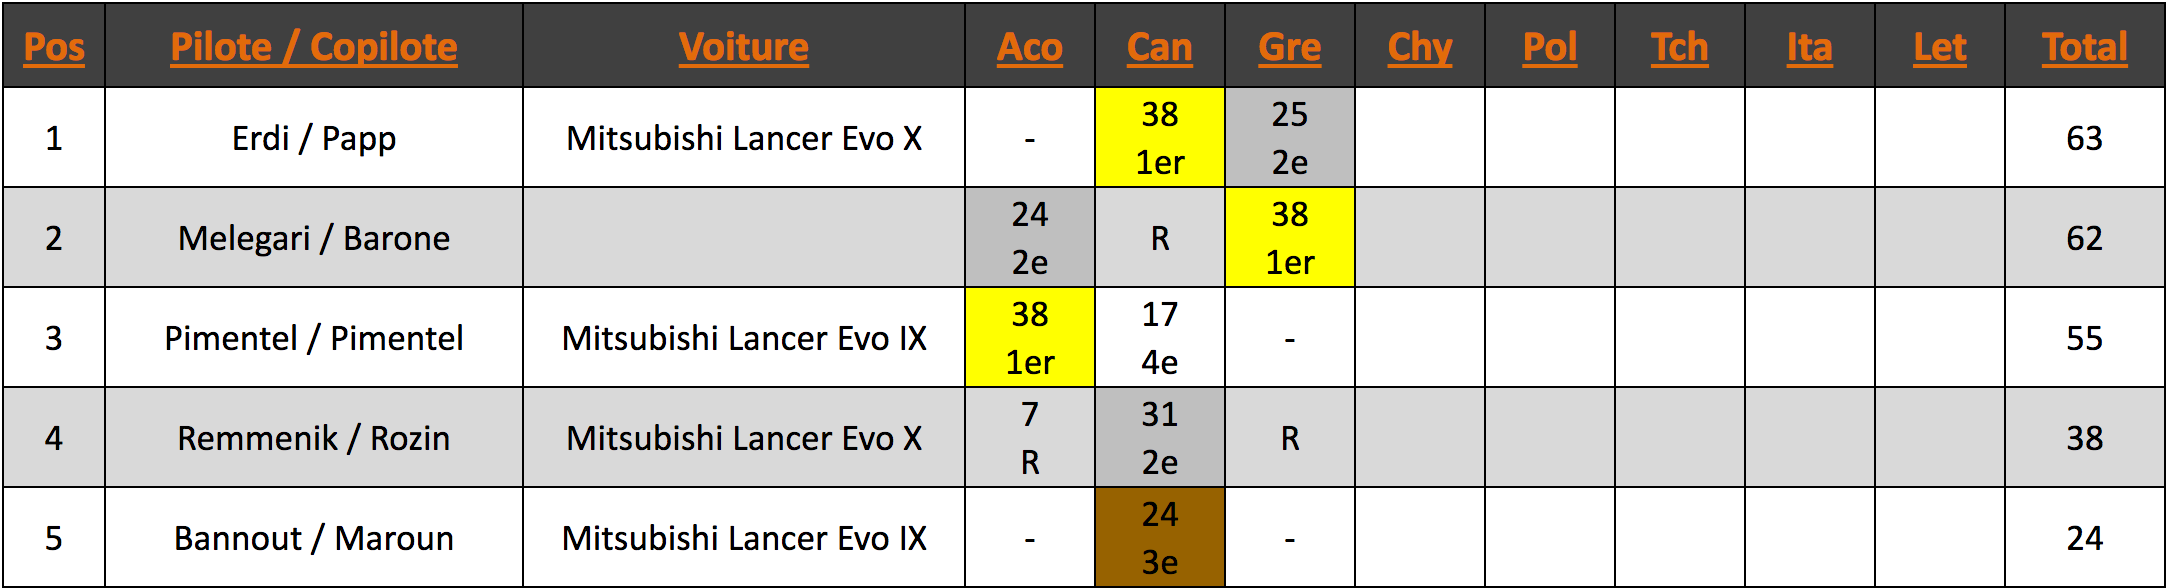This screenshot has height=588, width=2166.
Task: Select the Melegari / Barone crew cell
Action: tap(314, 238)
